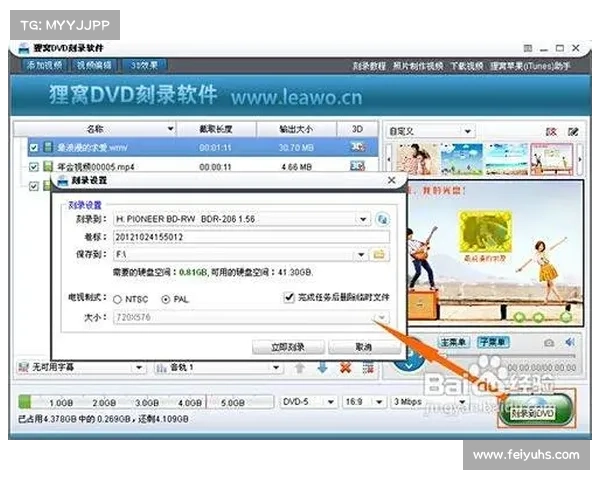Expand the 保存到 path dropdown
Image resolution: width=600 pixels, height=480 pixels.
361,255
